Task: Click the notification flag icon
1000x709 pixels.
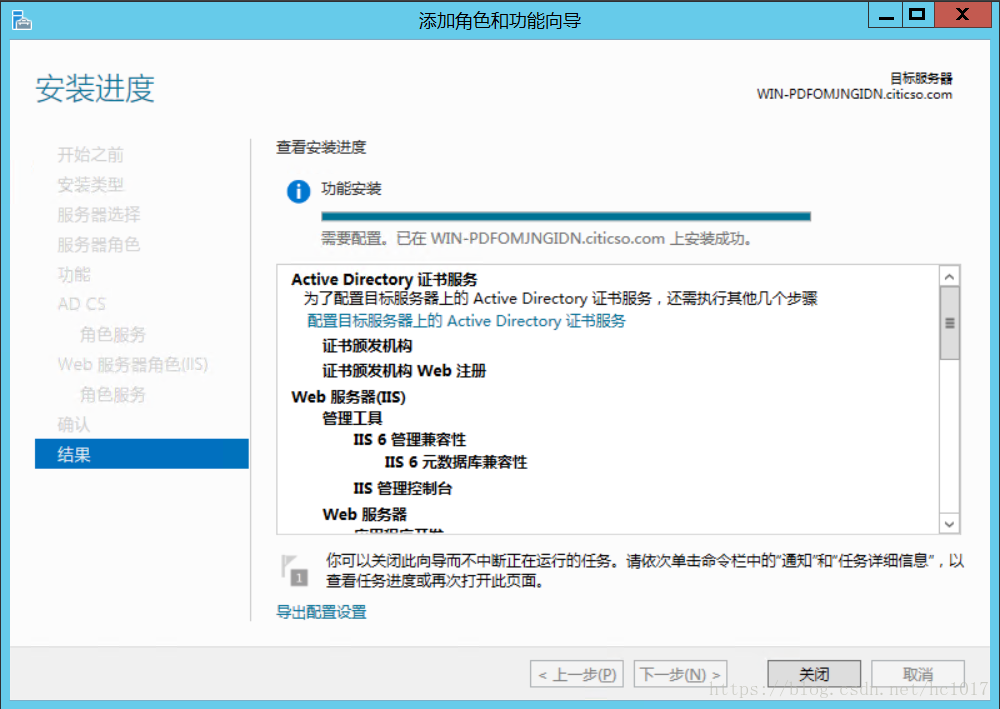Action: point(293,570)
